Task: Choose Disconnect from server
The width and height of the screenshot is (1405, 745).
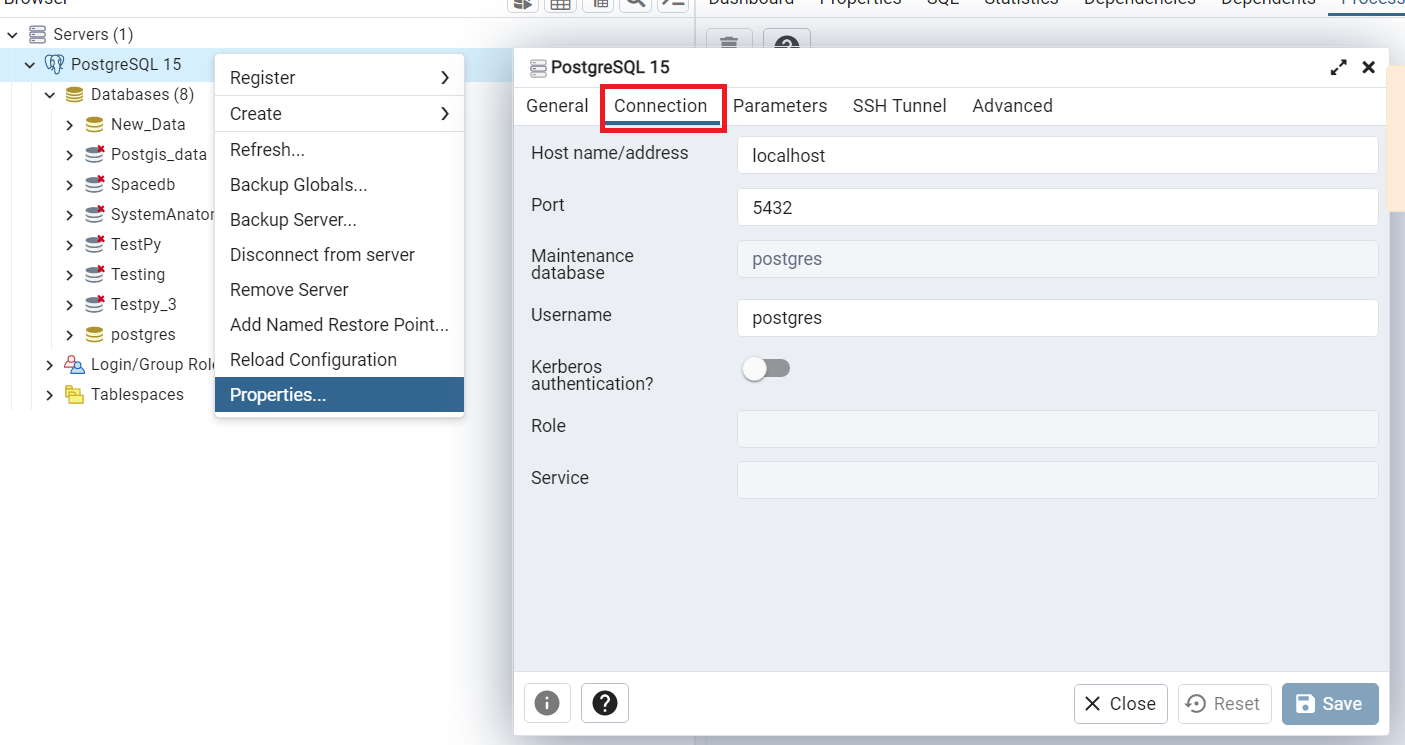Action: pos(339,255)
